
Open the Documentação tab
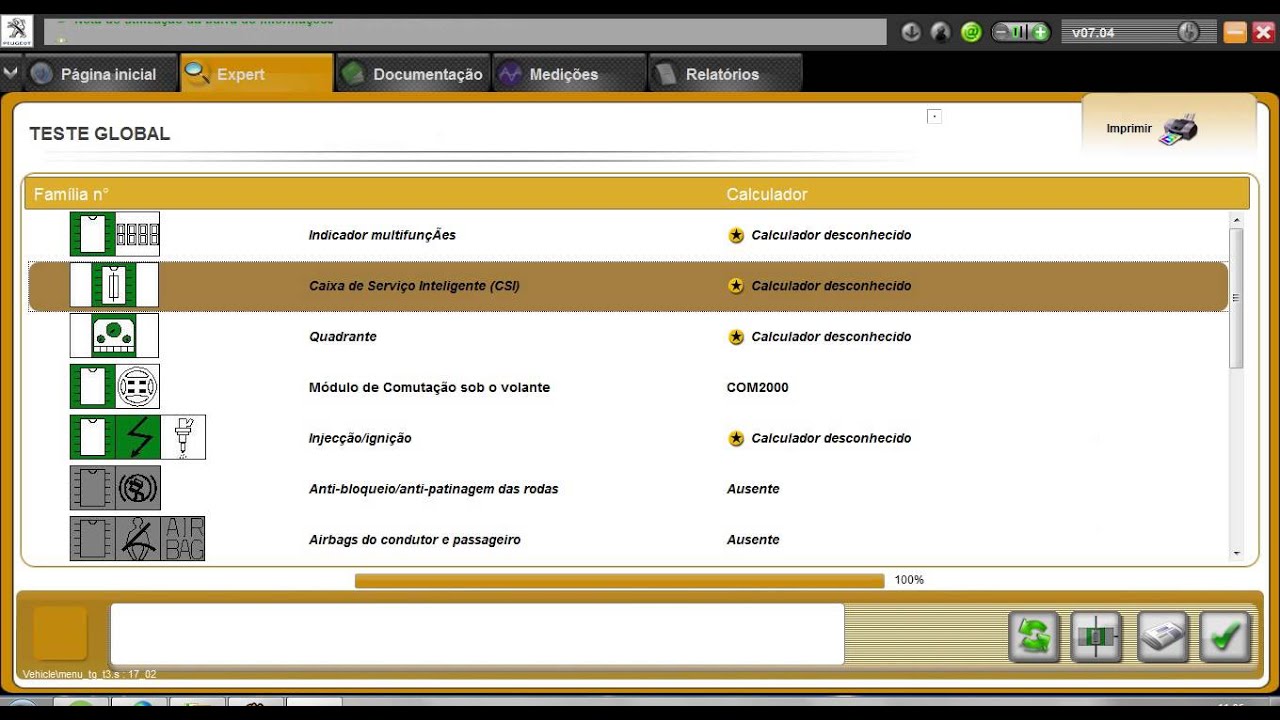[x=412, y=74]
